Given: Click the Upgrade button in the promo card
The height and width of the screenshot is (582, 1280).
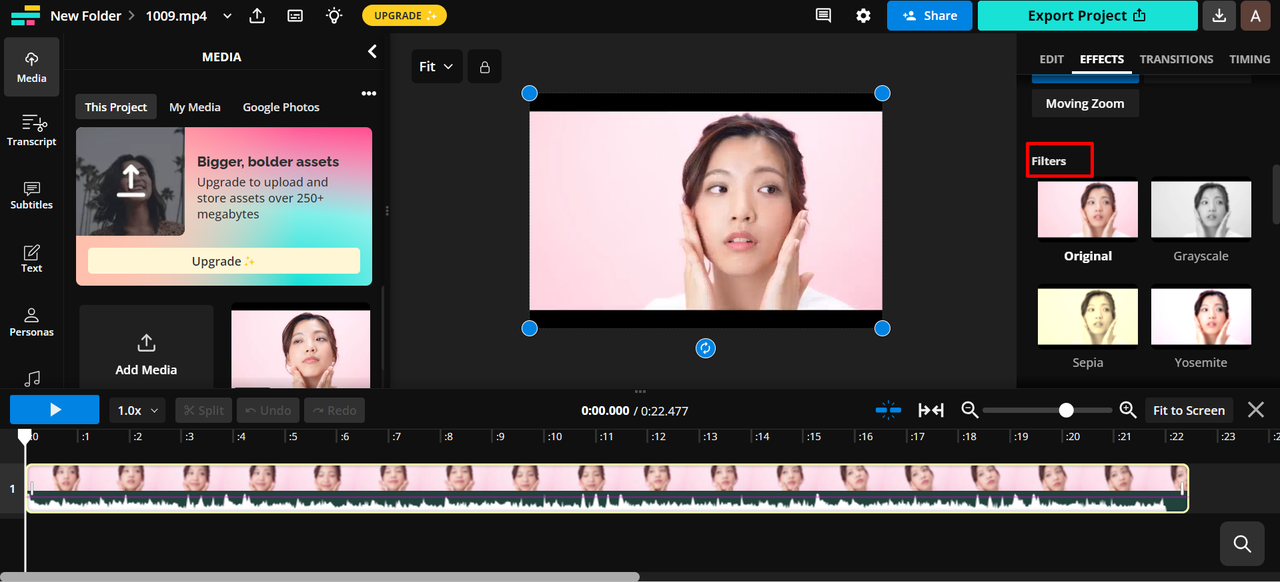Looking at the screenshot, I should tap(224, 261).
